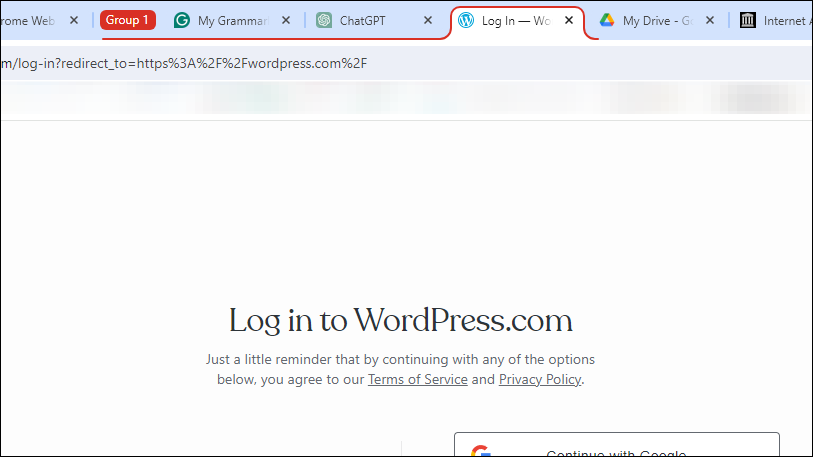Close the Chrome Web Store tab
Screen dimensions: 813x457
point(74,20)
